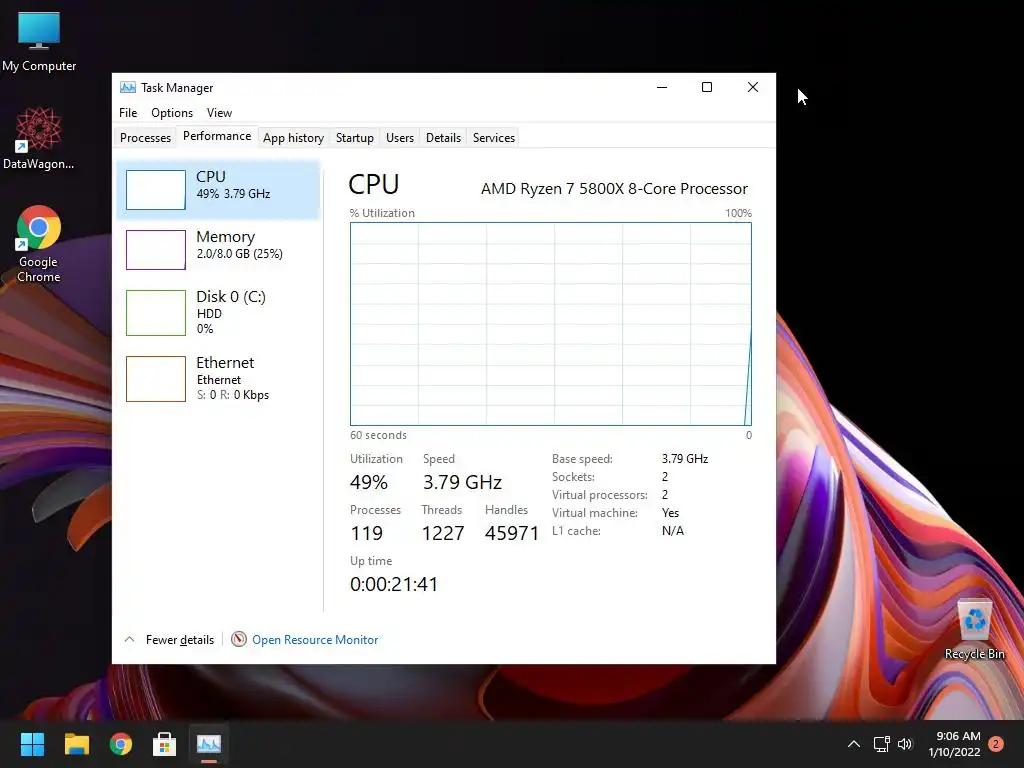
Task: Click the up time value 0:00:21:41
Action: [x=394, y=584]
